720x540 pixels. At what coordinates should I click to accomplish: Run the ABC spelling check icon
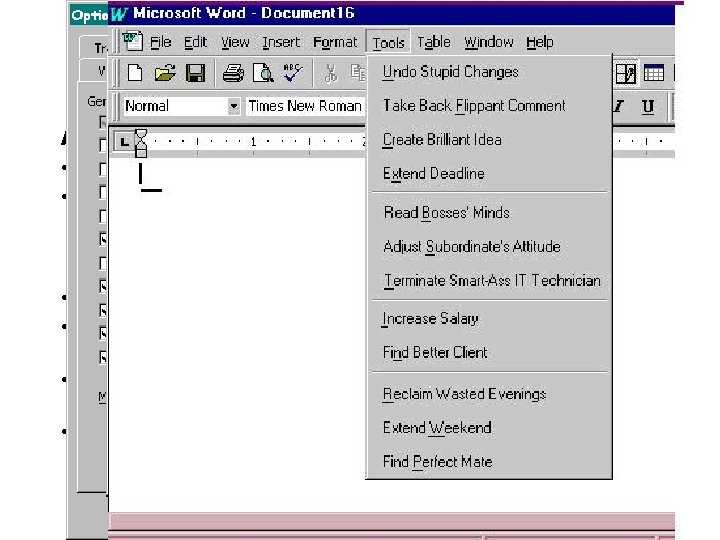[x=293, y=73]
